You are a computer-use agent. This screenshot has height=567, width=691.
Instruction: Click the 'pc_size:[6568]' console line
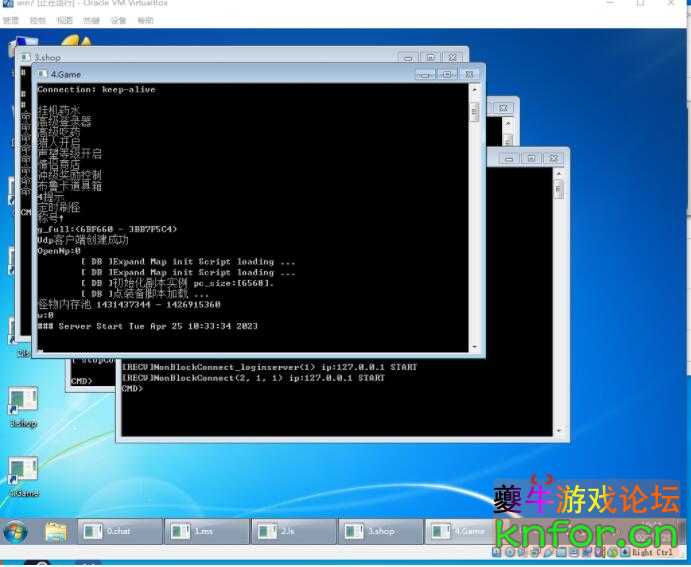[x=177, y=283]
